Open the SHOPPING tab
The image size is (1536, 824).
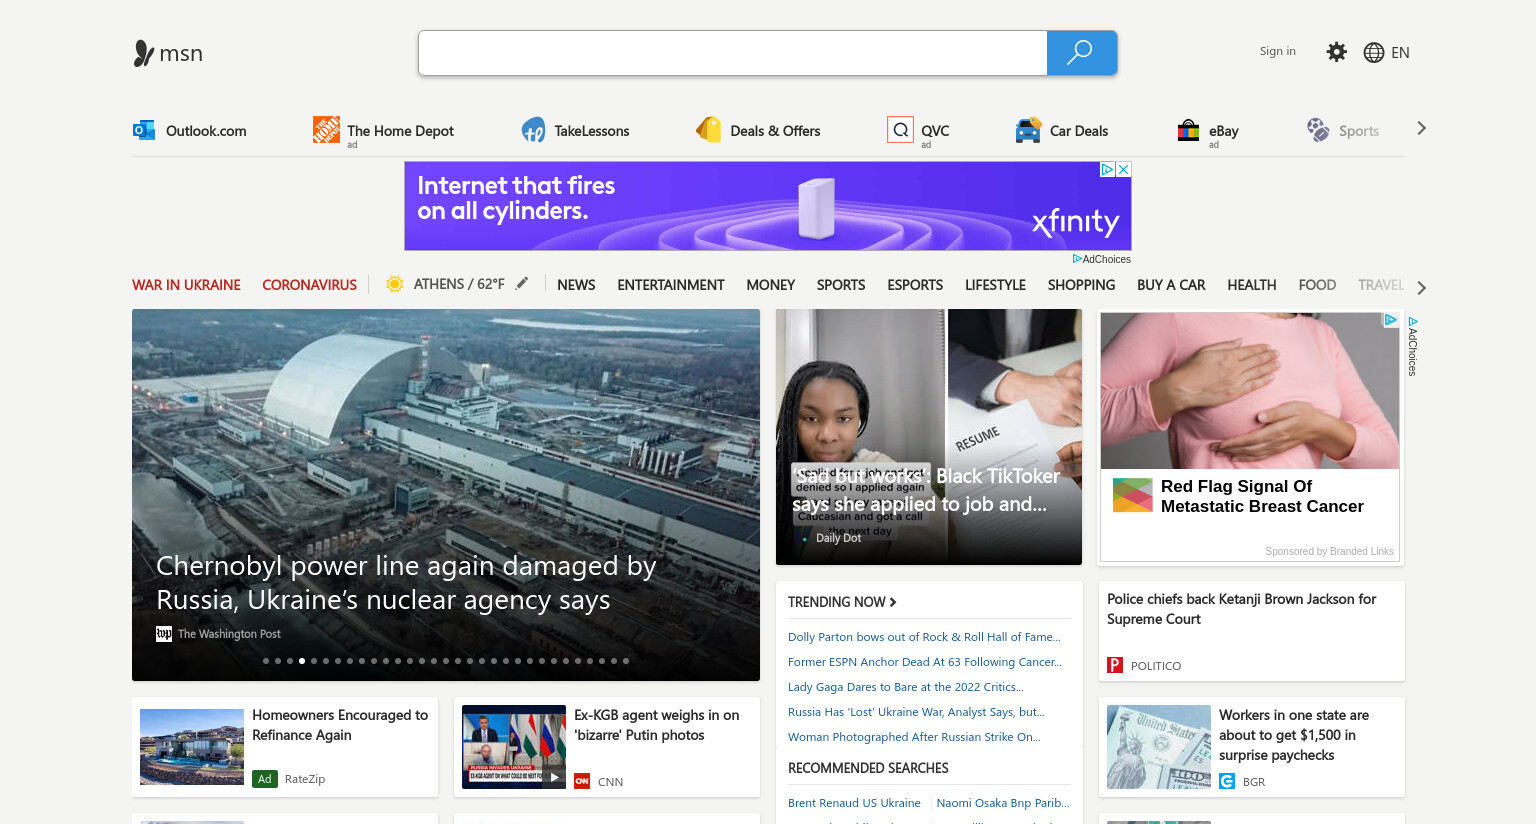click(1081, 285)
